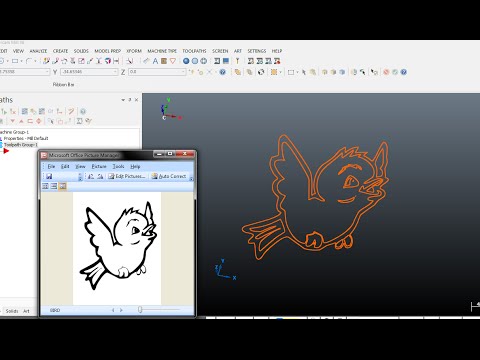Open the orange grid icon dropdown arrow

click(x=280, y=72)
